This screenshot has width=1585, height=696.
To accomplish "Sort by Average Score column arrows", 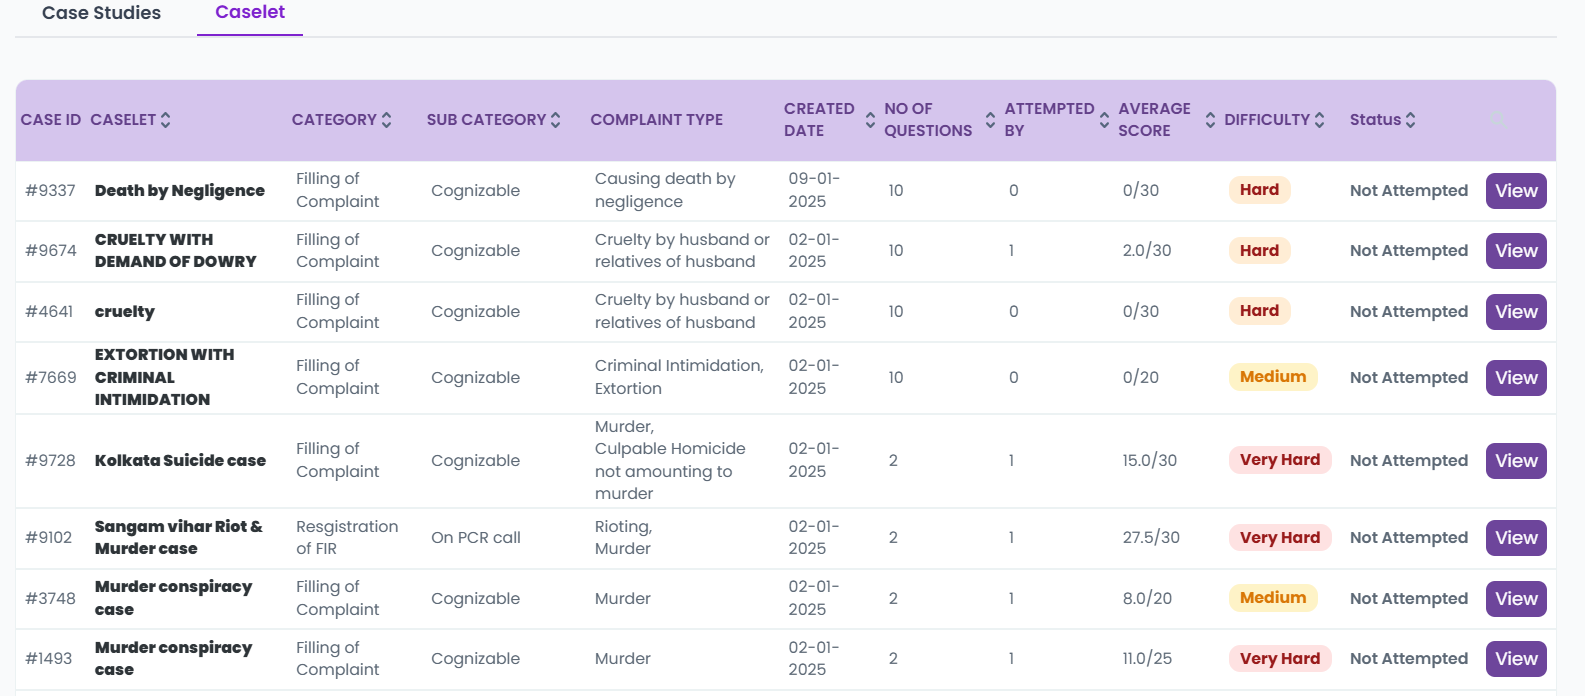I will (x=1210, y=120).
